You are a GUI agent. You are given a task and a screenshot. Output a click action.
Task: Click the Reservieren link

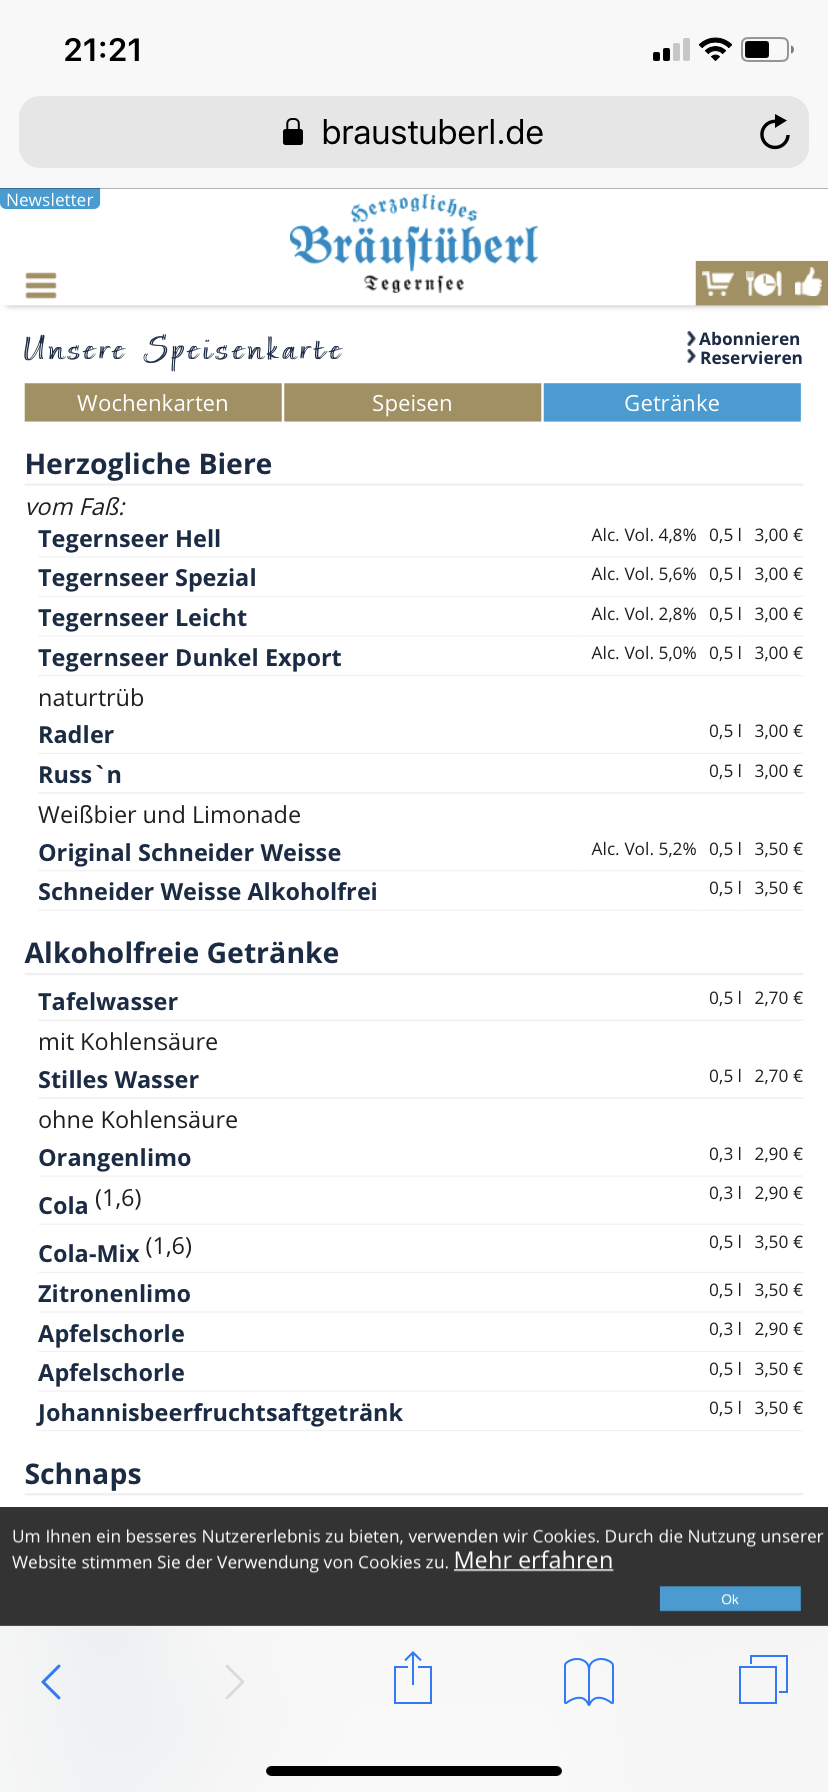(750, 358)
